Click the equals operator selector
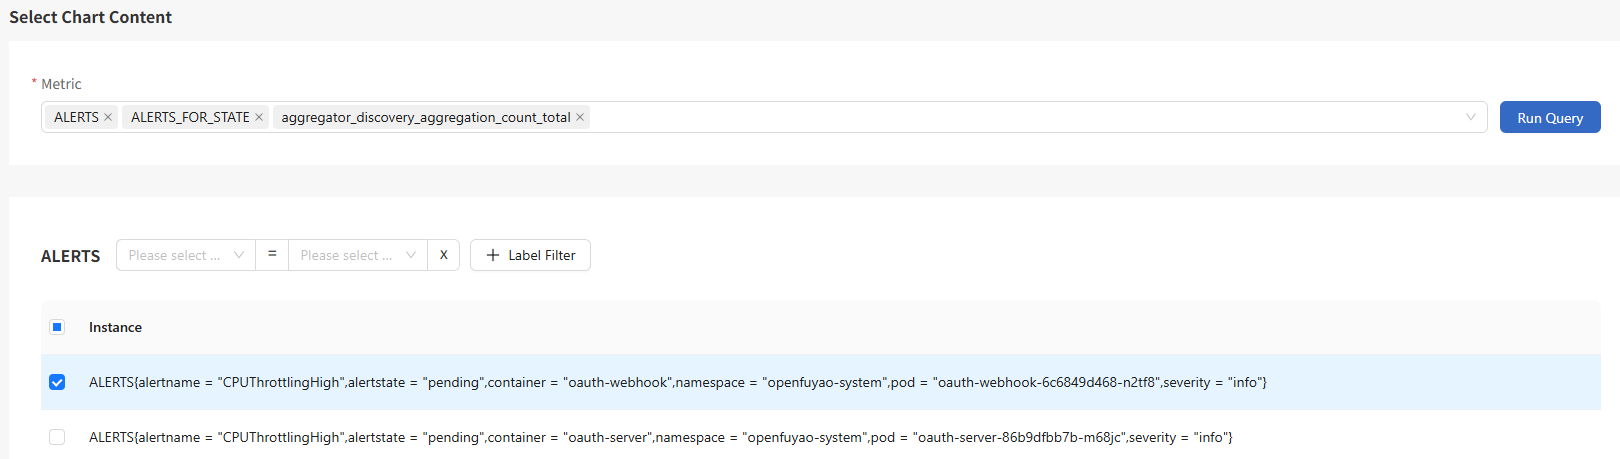 point(272,255)
